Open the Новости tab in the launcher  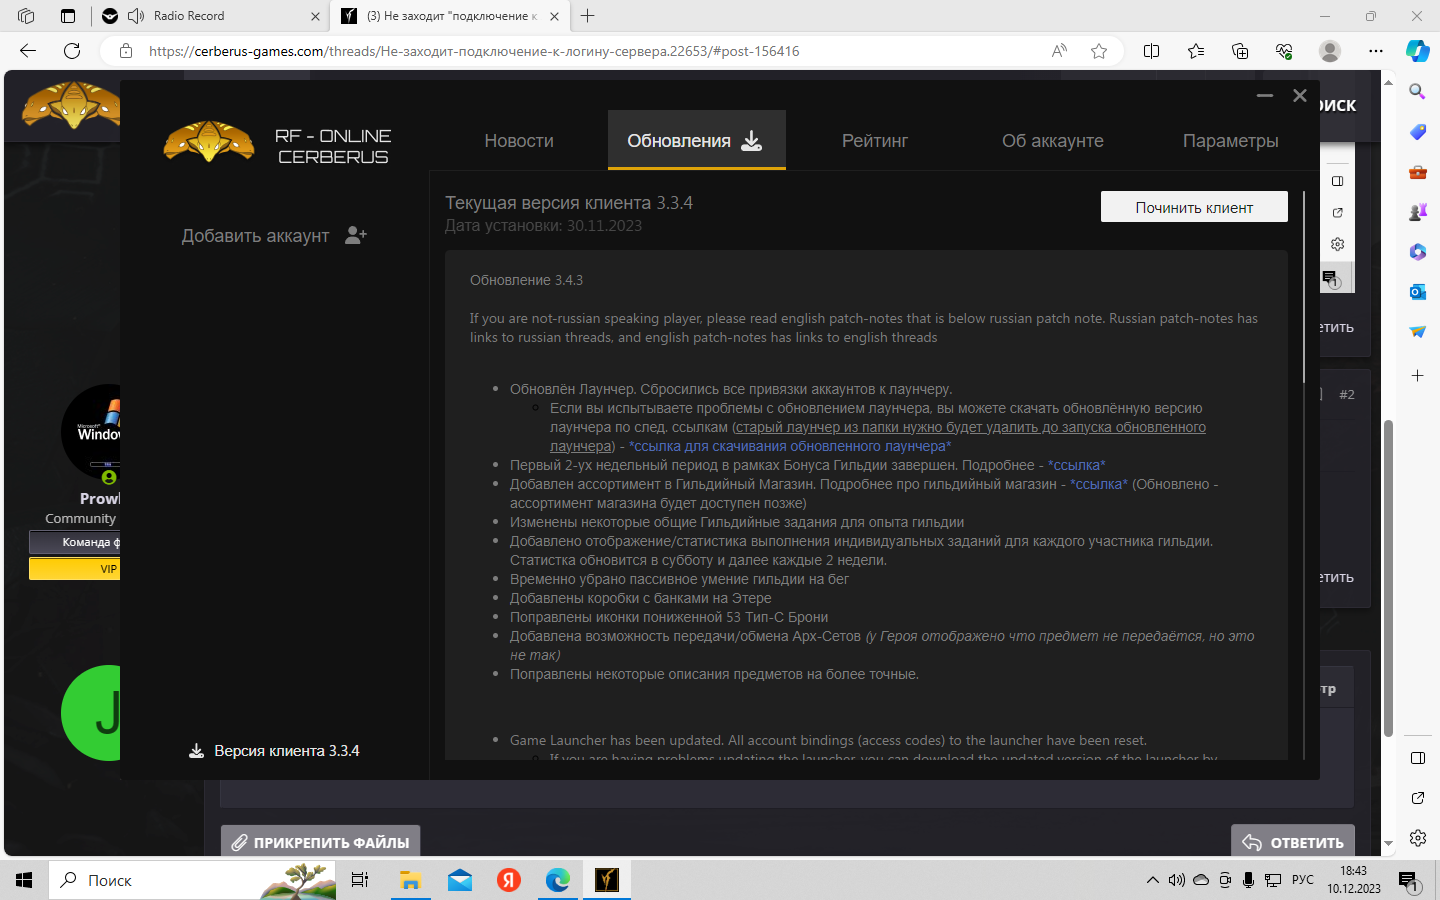pyautogui.click(x=519, y=141)
